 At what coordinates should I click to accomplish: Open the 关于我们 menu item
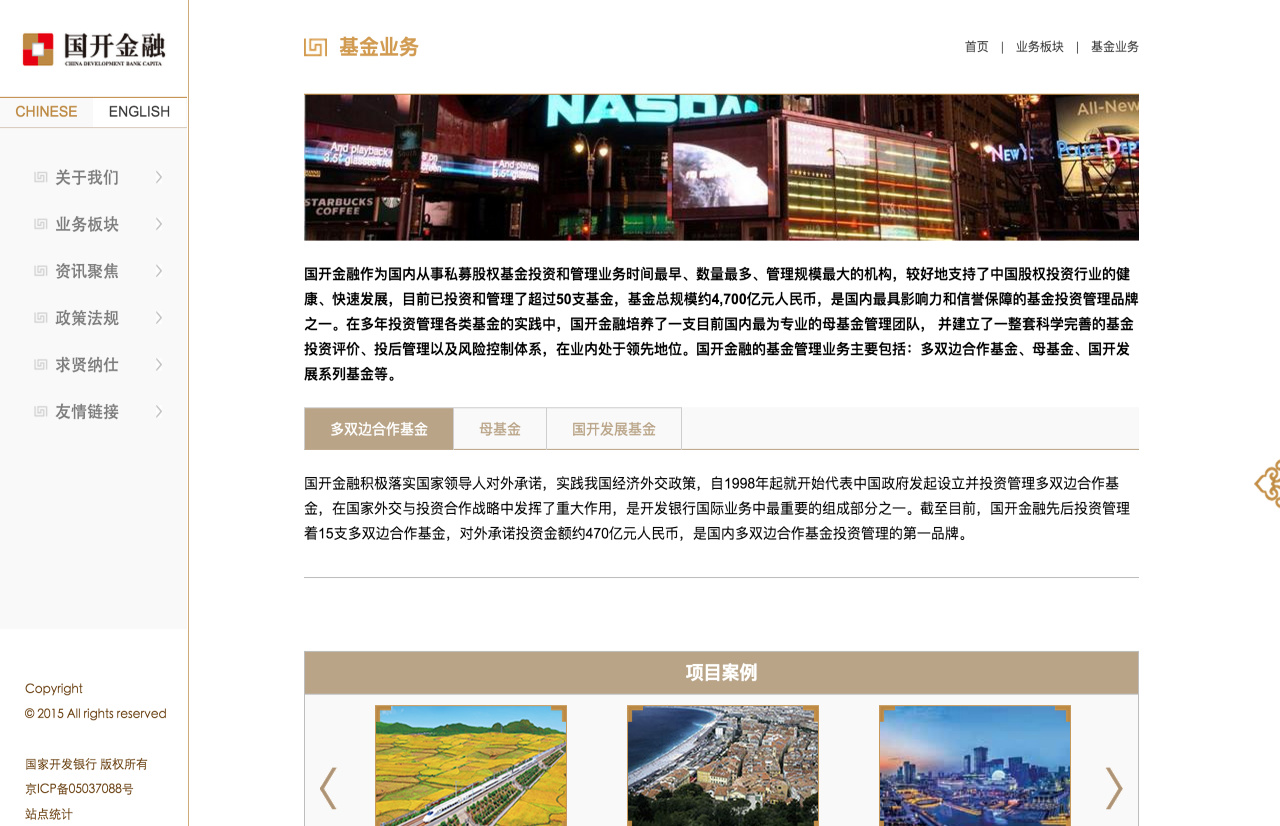tap(87, 177)
